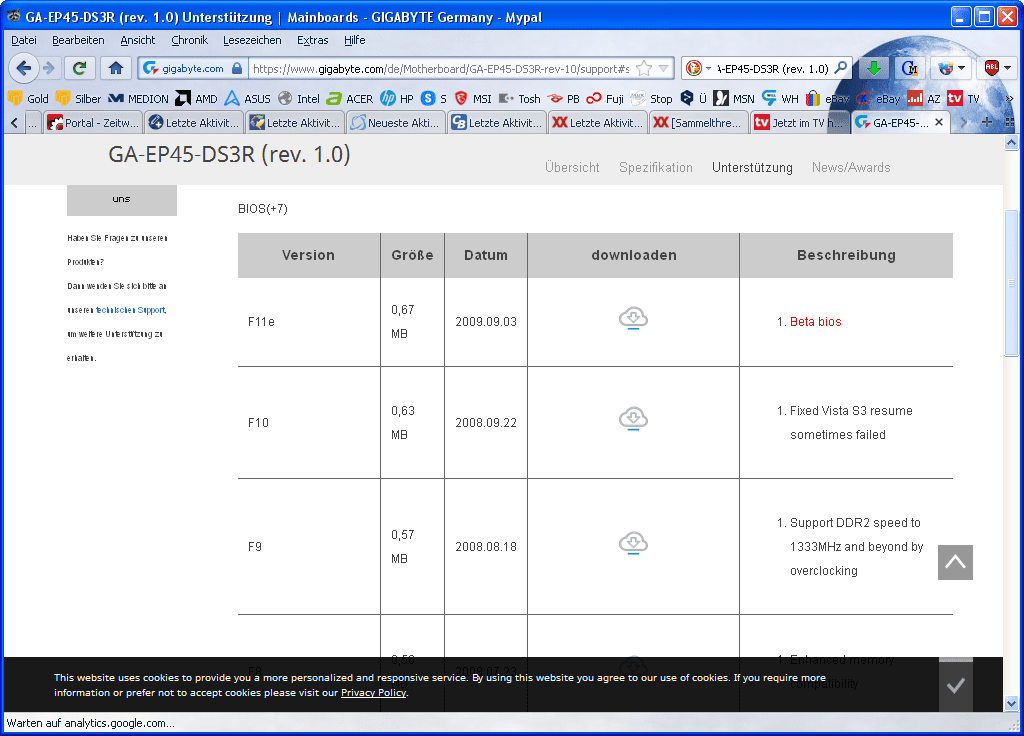Image resolution: width=1024 pixels, height=736 pixels.
Task: Open the Bearbeiten menu
Action: (78, 40)
